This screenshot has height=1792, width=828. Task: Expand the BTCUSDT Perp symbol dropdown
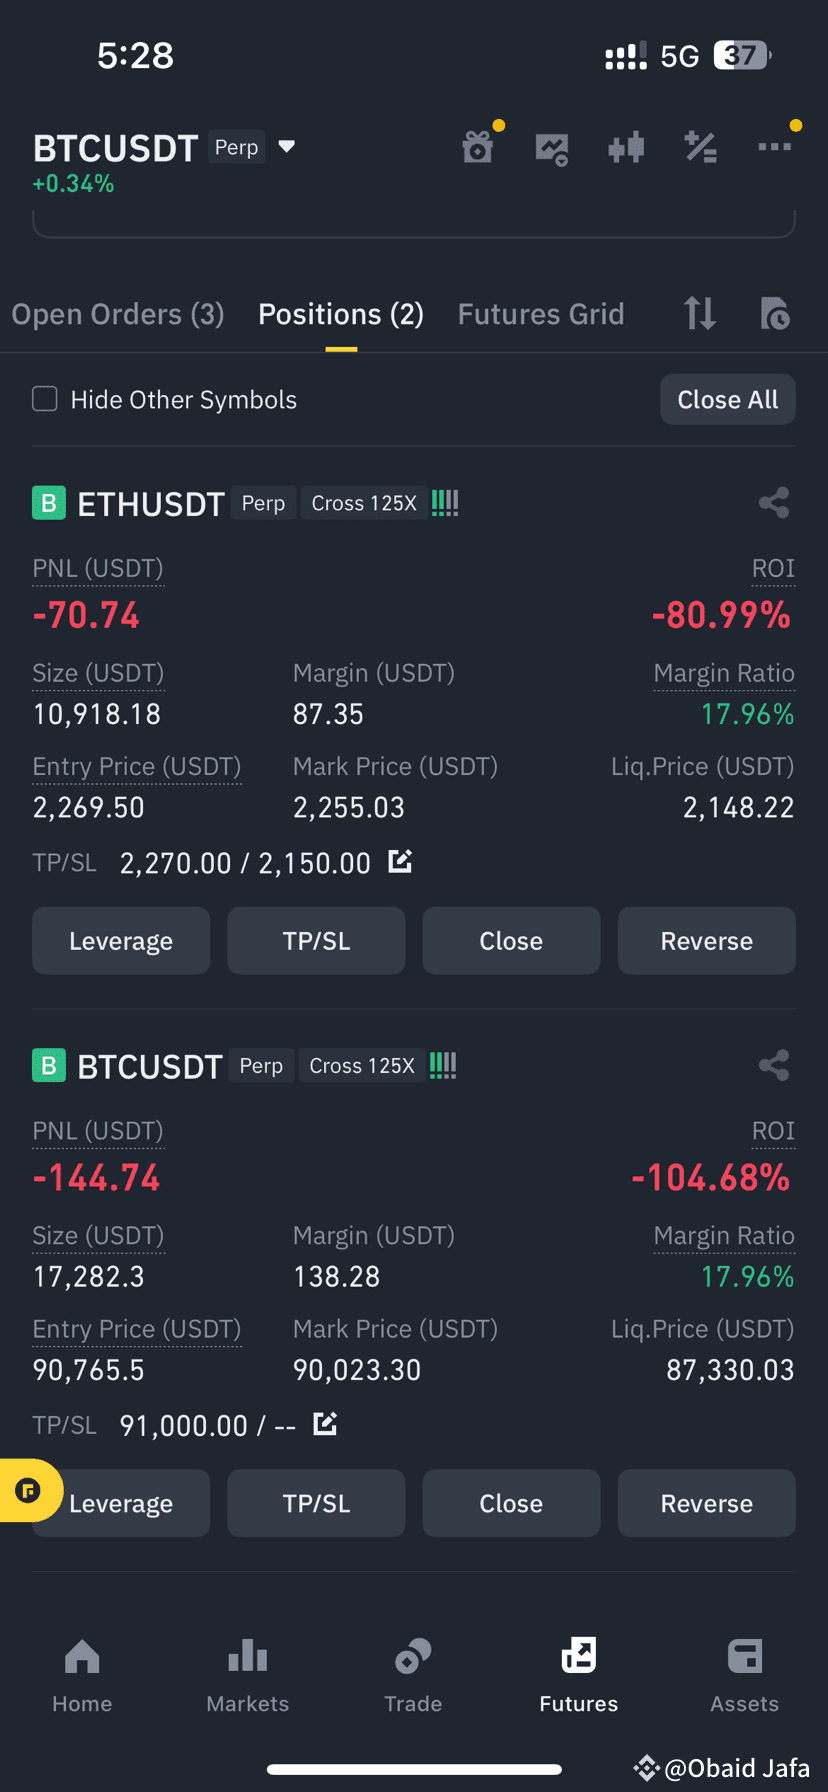(x=287, y=147)
